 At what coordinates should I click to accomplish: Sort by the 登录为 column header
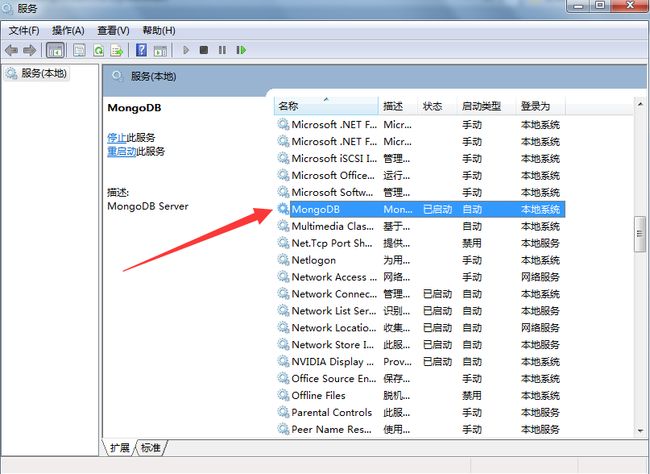541,106
